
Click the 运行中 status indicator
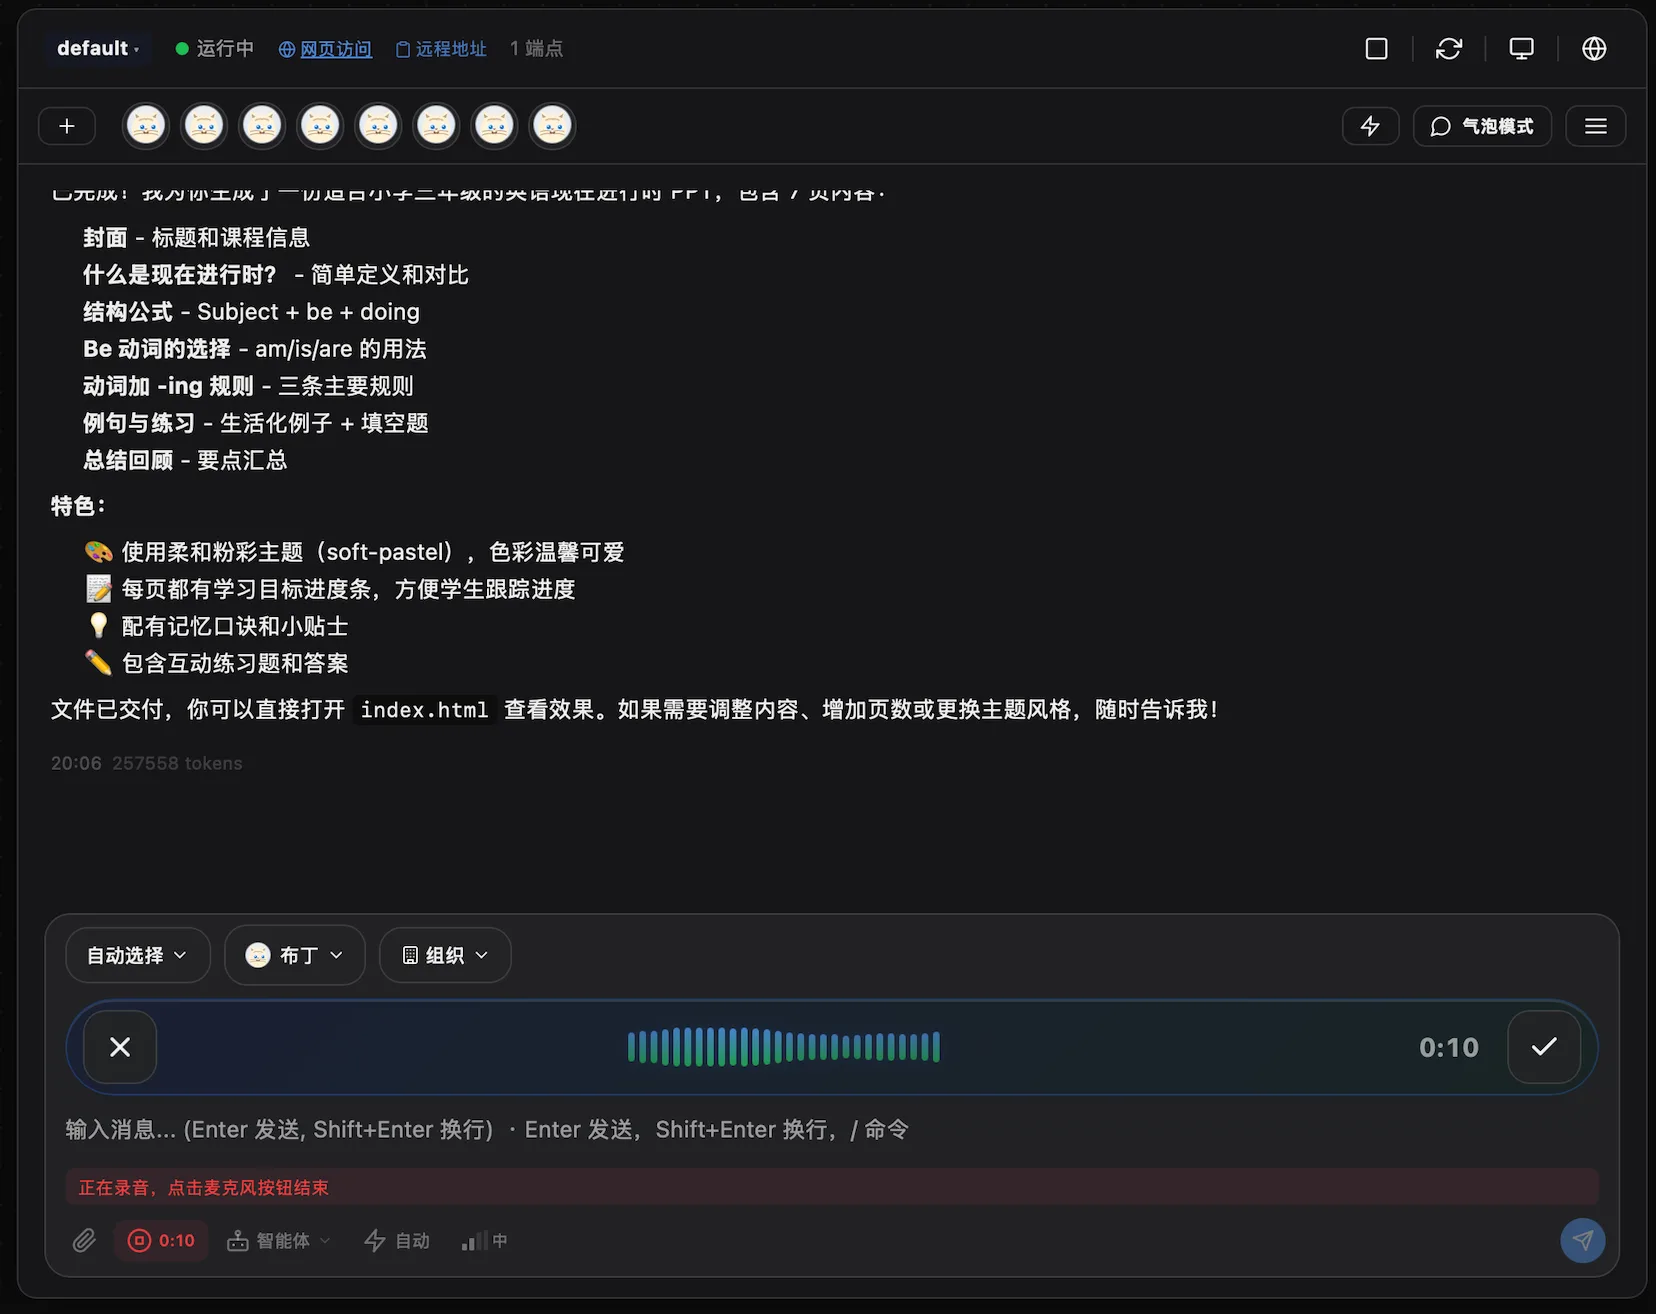point(215,49)
